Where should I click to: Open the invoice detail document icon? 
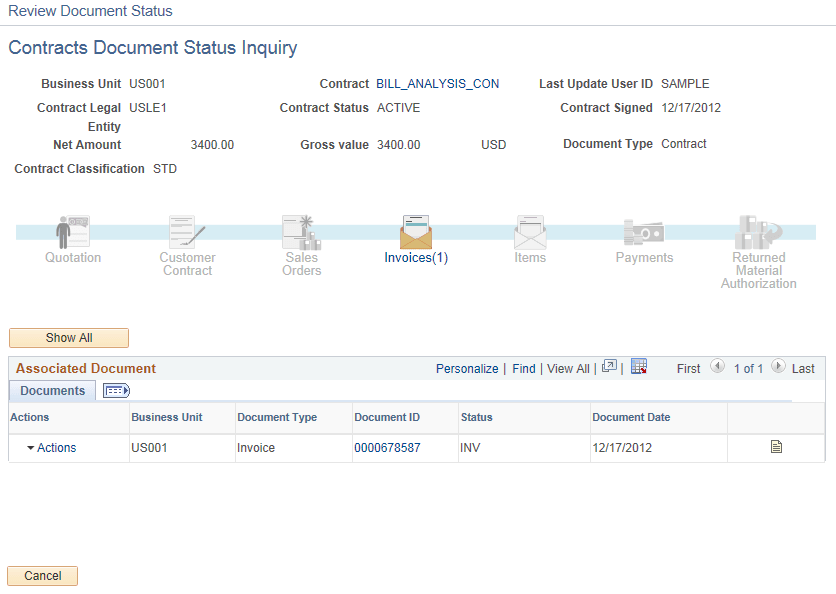pyautogui.click(x=776, y=448)
